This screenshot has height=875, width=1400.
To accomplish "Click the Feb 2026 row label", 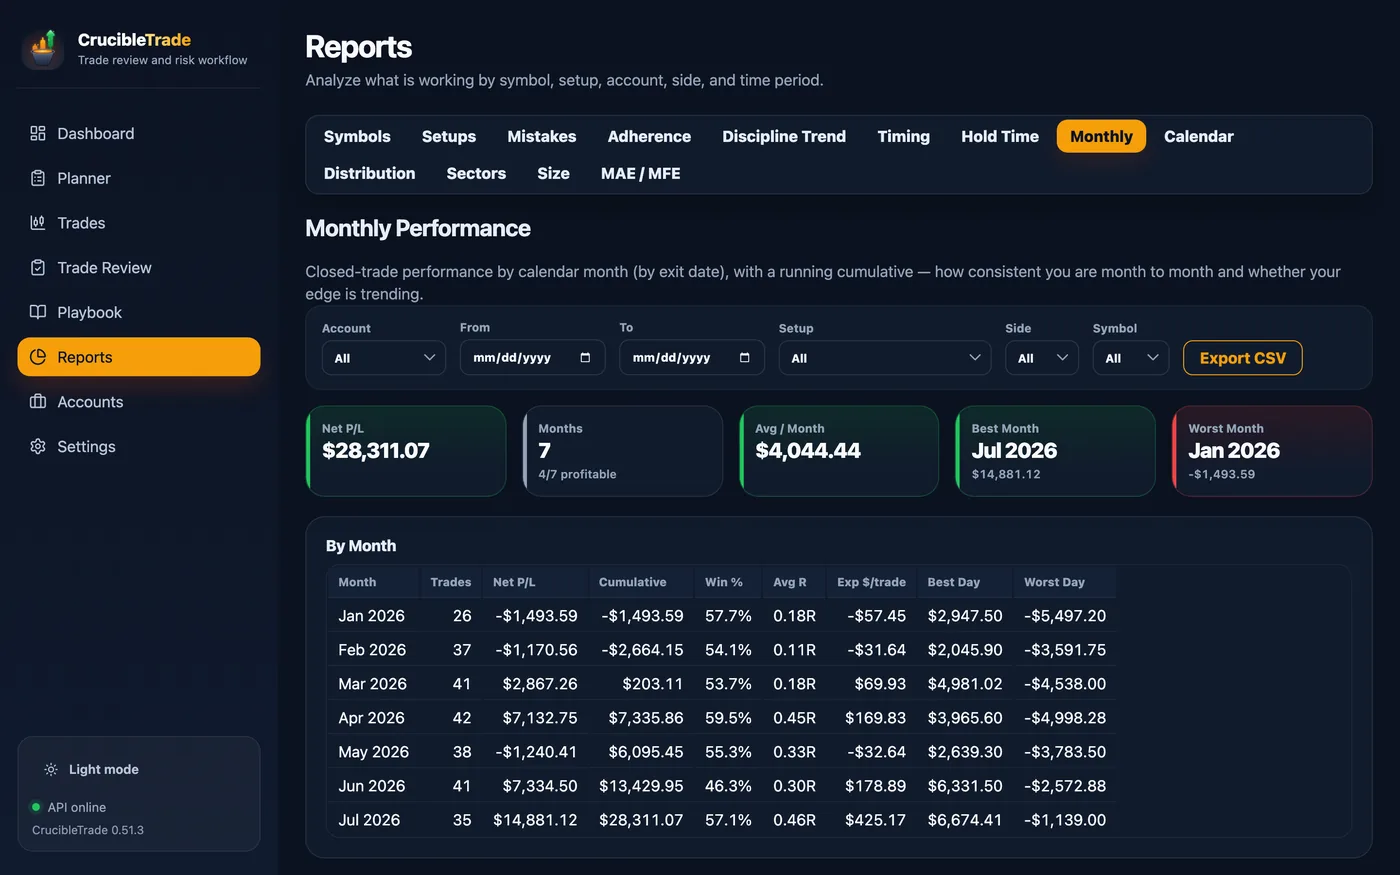I will [372, 650].
